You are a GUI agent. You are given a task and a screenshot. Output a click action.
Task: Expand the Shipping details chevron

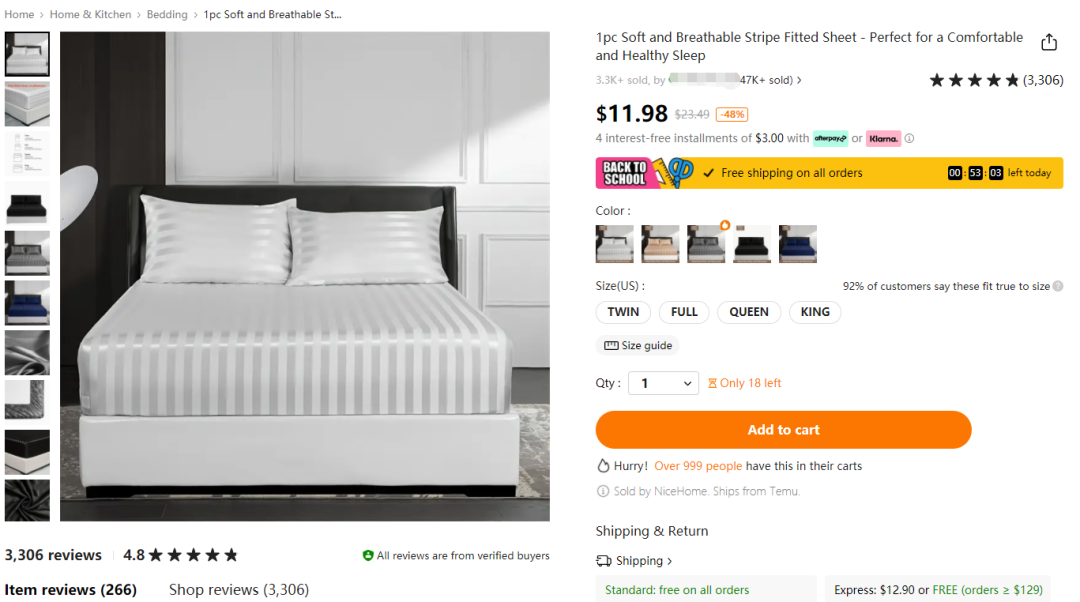tap(670, 562)
